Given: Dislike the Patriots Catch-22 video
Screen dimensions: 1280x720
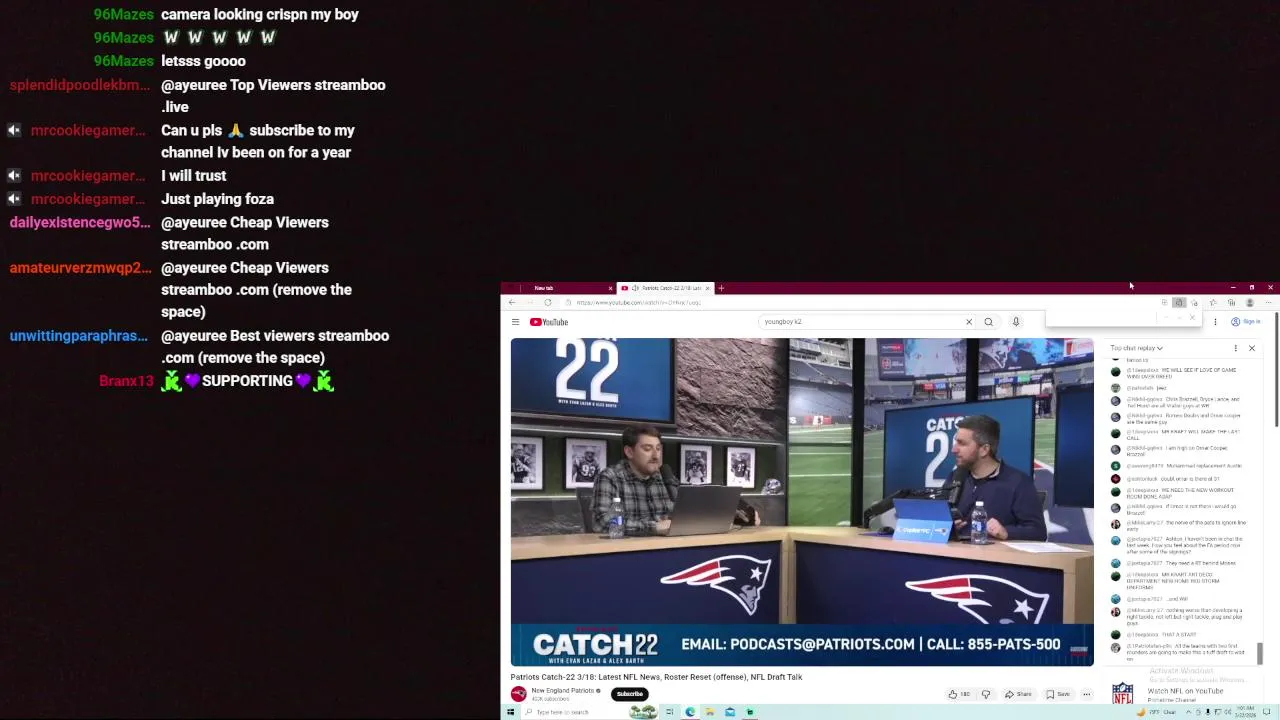Looking at the screenshot, I should pyautogui.click(x=985, y=694).
